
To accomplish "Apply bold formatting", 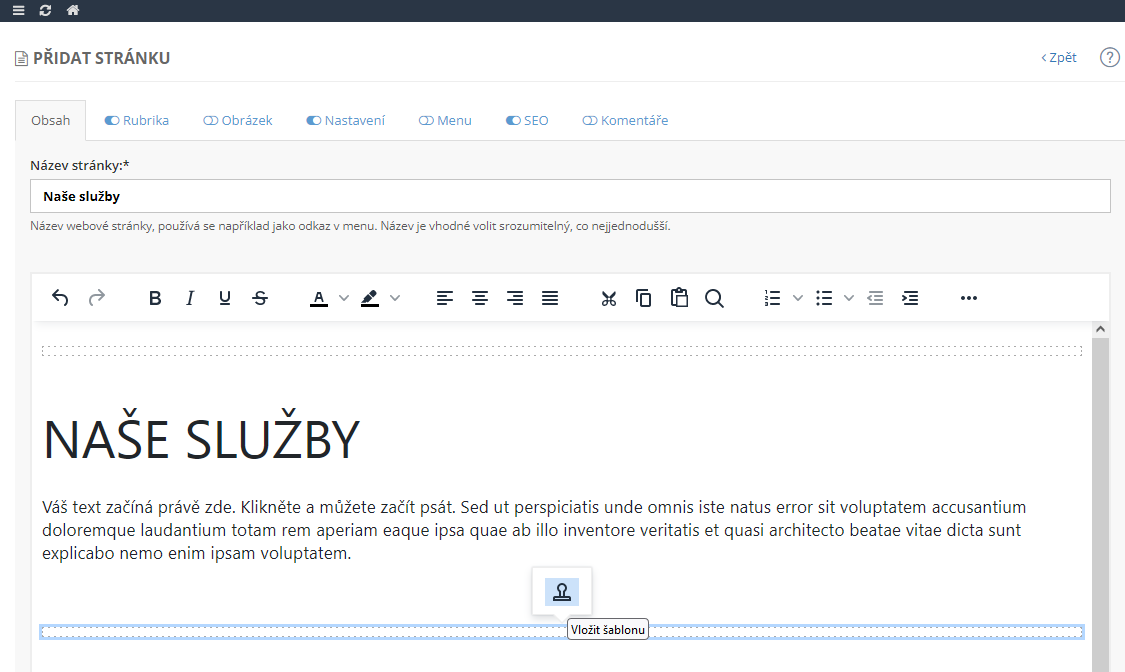I will click(x=155, y=298).
